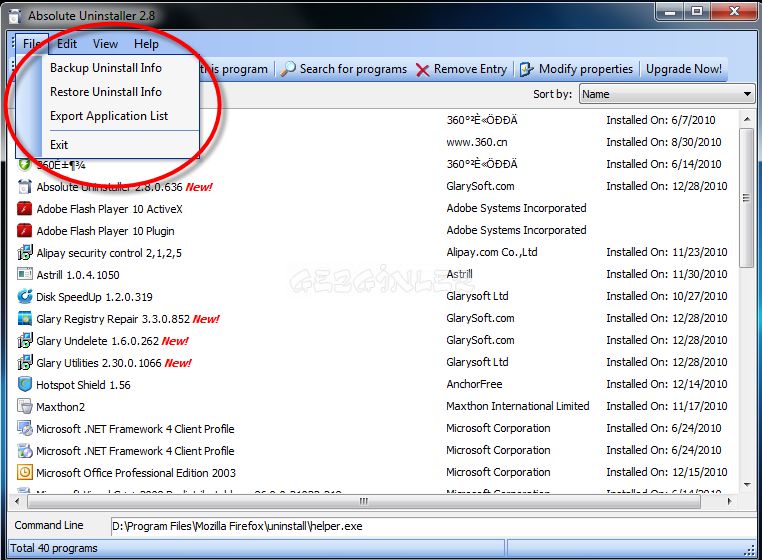Click Installed On: 11/23/2010 date
This screenshot has height=560, width=762.
pyautogui.click(x=667, y=252)
